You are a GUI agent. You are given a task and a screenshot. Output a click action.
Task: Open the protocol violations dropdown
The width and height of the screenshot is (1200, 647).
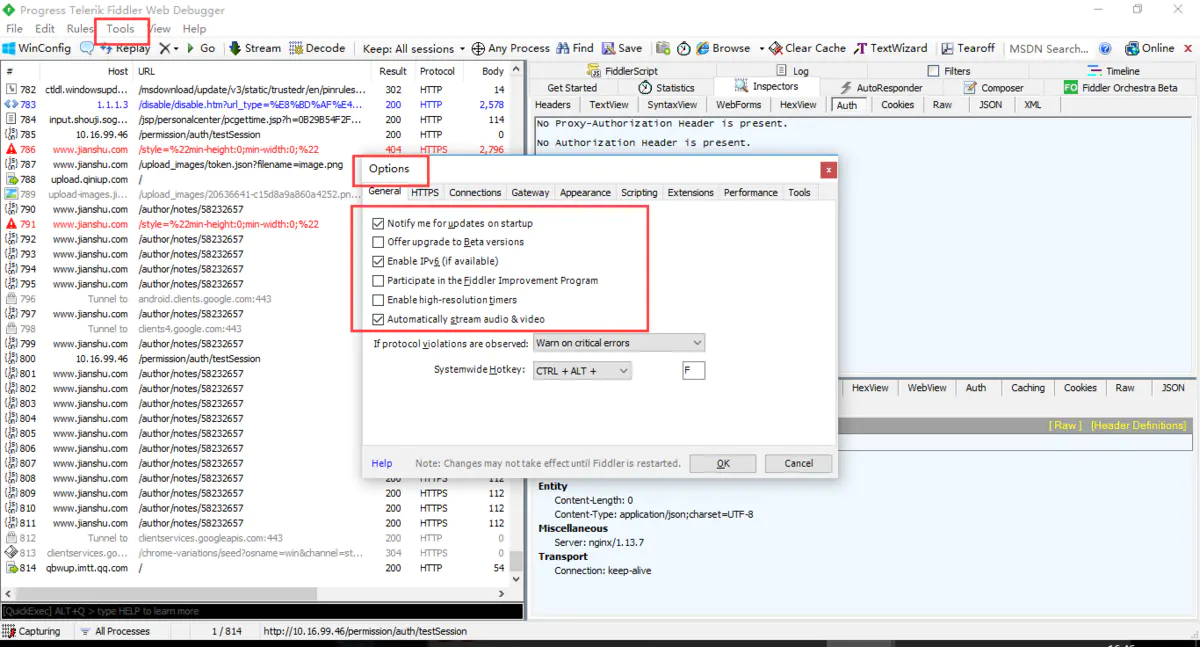[619, 343]
